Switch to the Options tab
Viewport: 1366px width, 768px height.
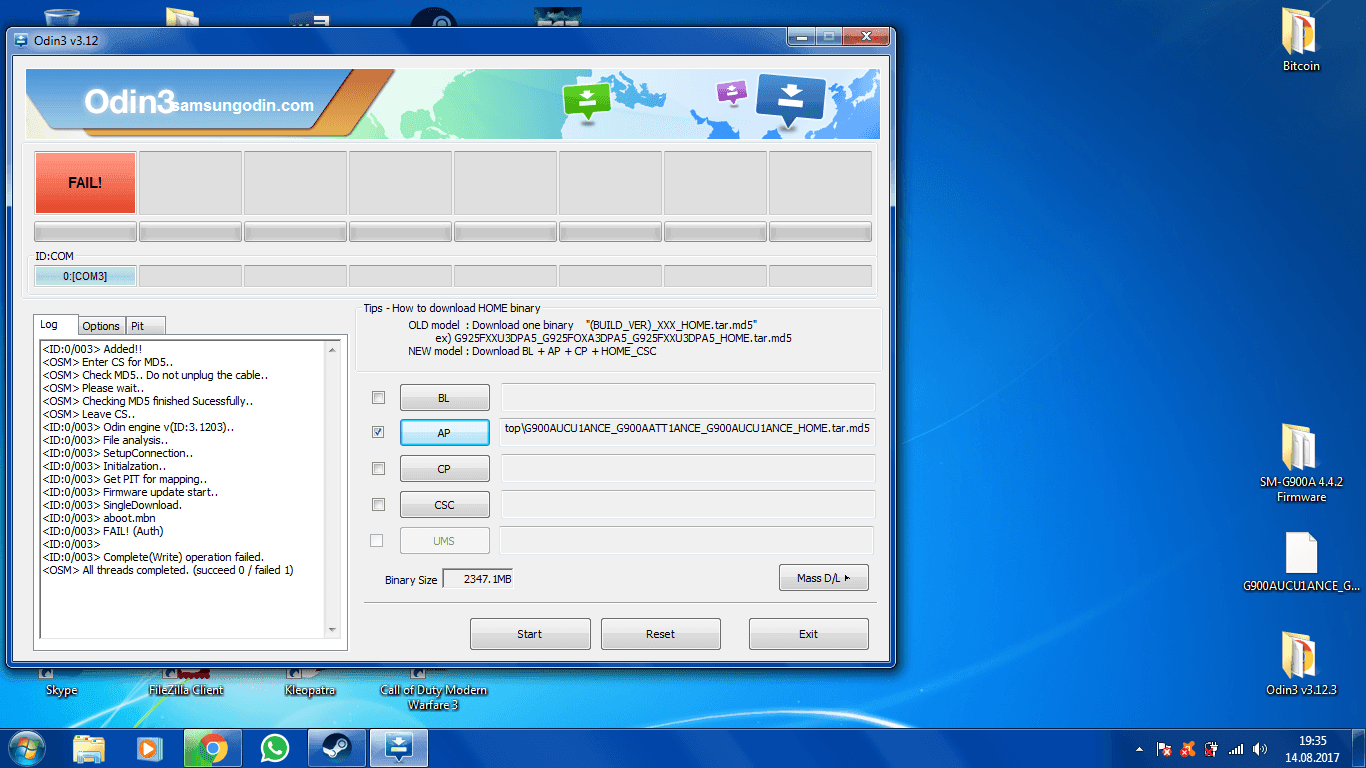click(x=101, y=326)
